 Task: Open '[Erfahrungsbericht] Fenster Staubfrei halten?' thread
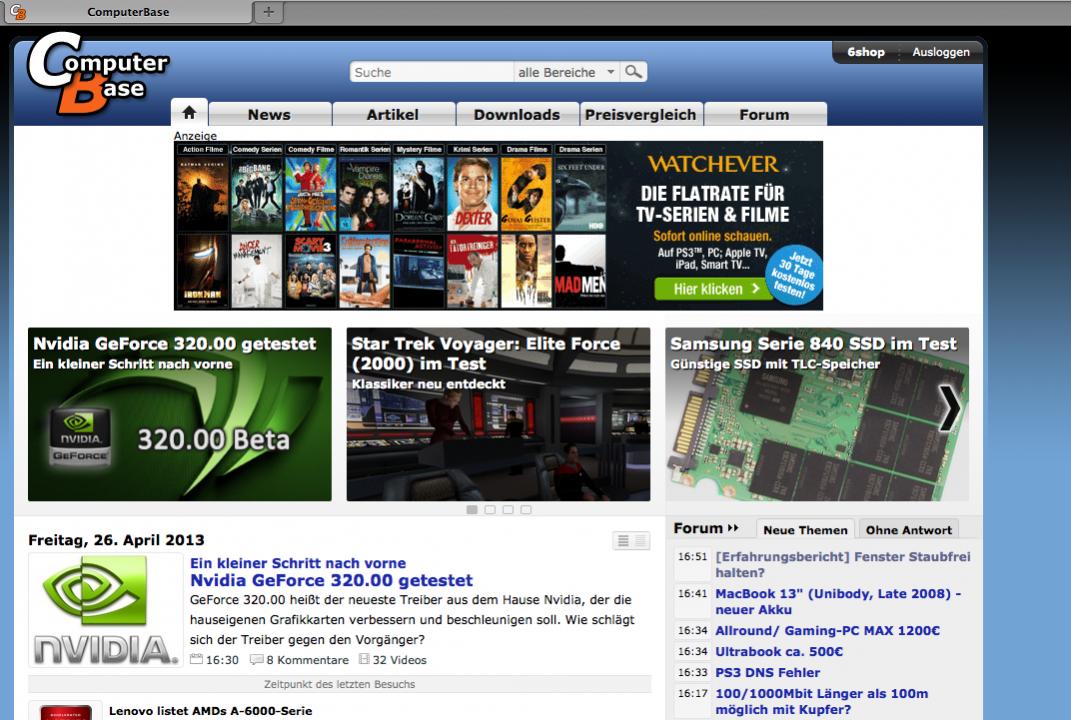click(x=843, y=564)
